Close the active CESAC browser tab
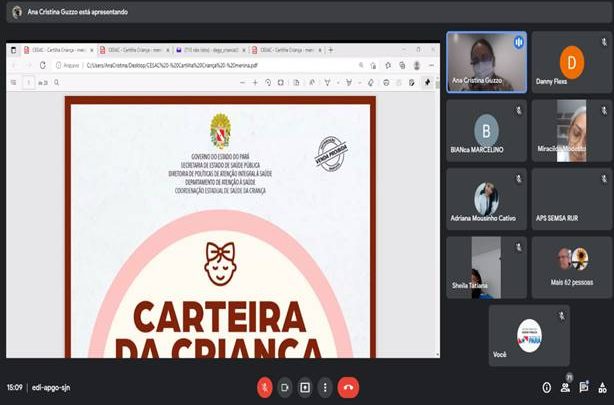 [x=92, y=50]
